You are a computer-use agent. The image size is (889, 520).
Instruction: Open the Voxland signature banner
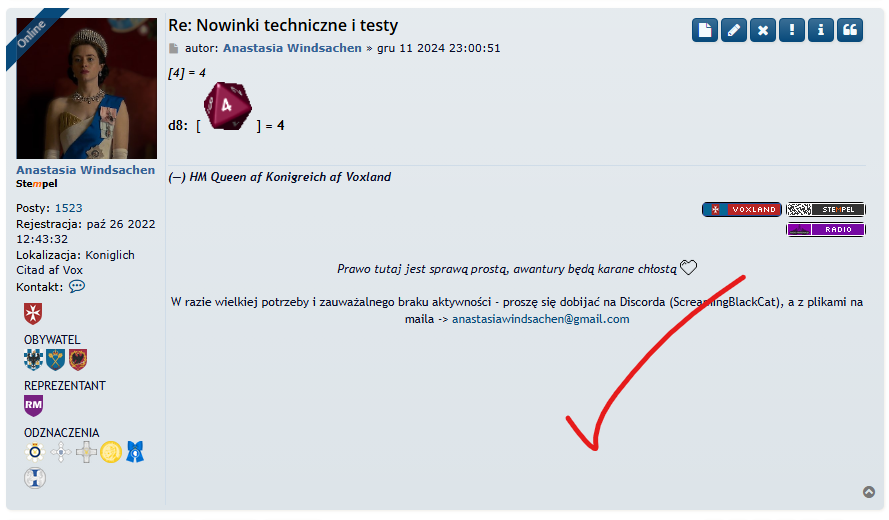(742, 209)
